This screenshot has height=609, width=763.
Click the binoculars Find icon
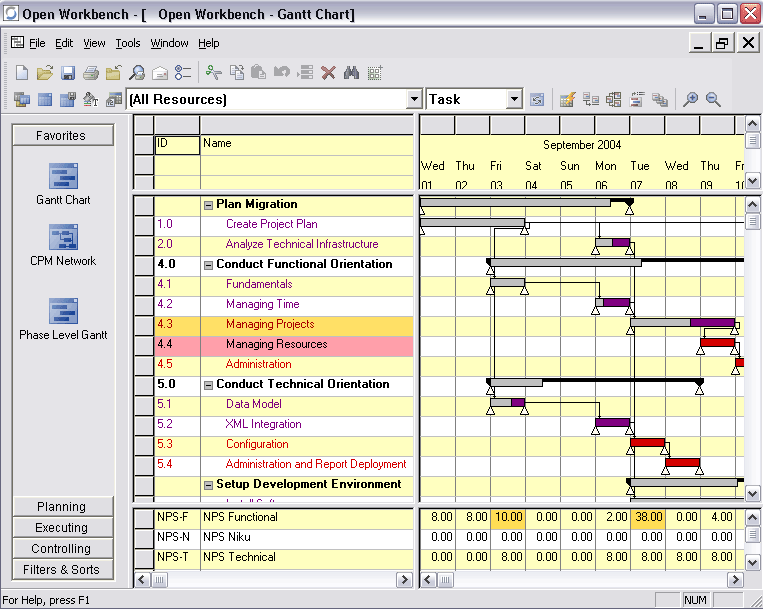[x=351, y=73]
